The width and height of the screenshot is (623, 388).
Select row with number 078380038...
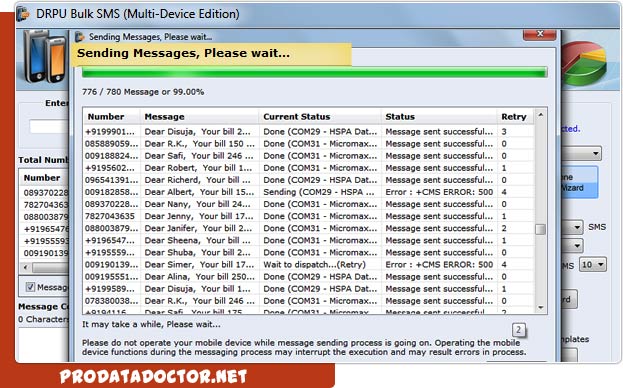click(309, 301)
